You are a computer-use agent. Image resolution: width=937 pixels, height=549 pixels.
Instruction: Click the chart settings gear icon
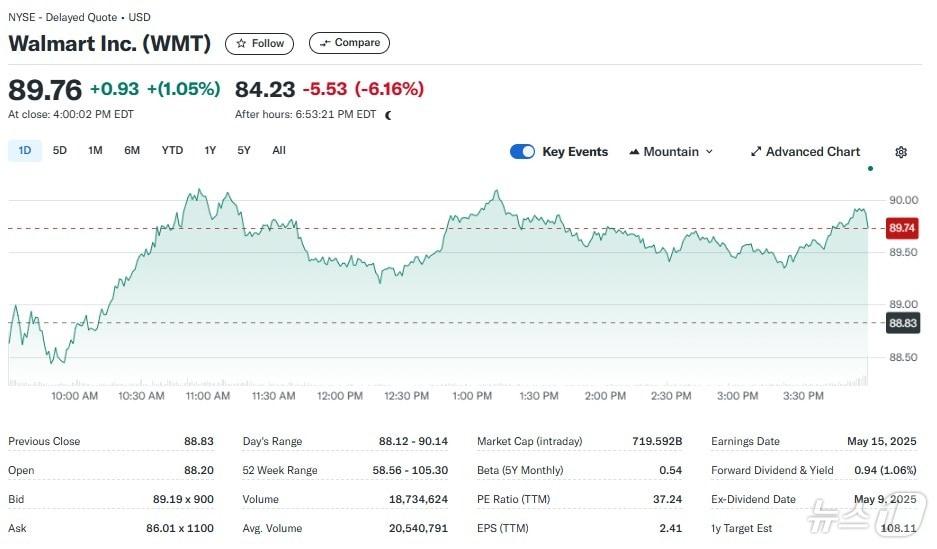tap(901, 152)
